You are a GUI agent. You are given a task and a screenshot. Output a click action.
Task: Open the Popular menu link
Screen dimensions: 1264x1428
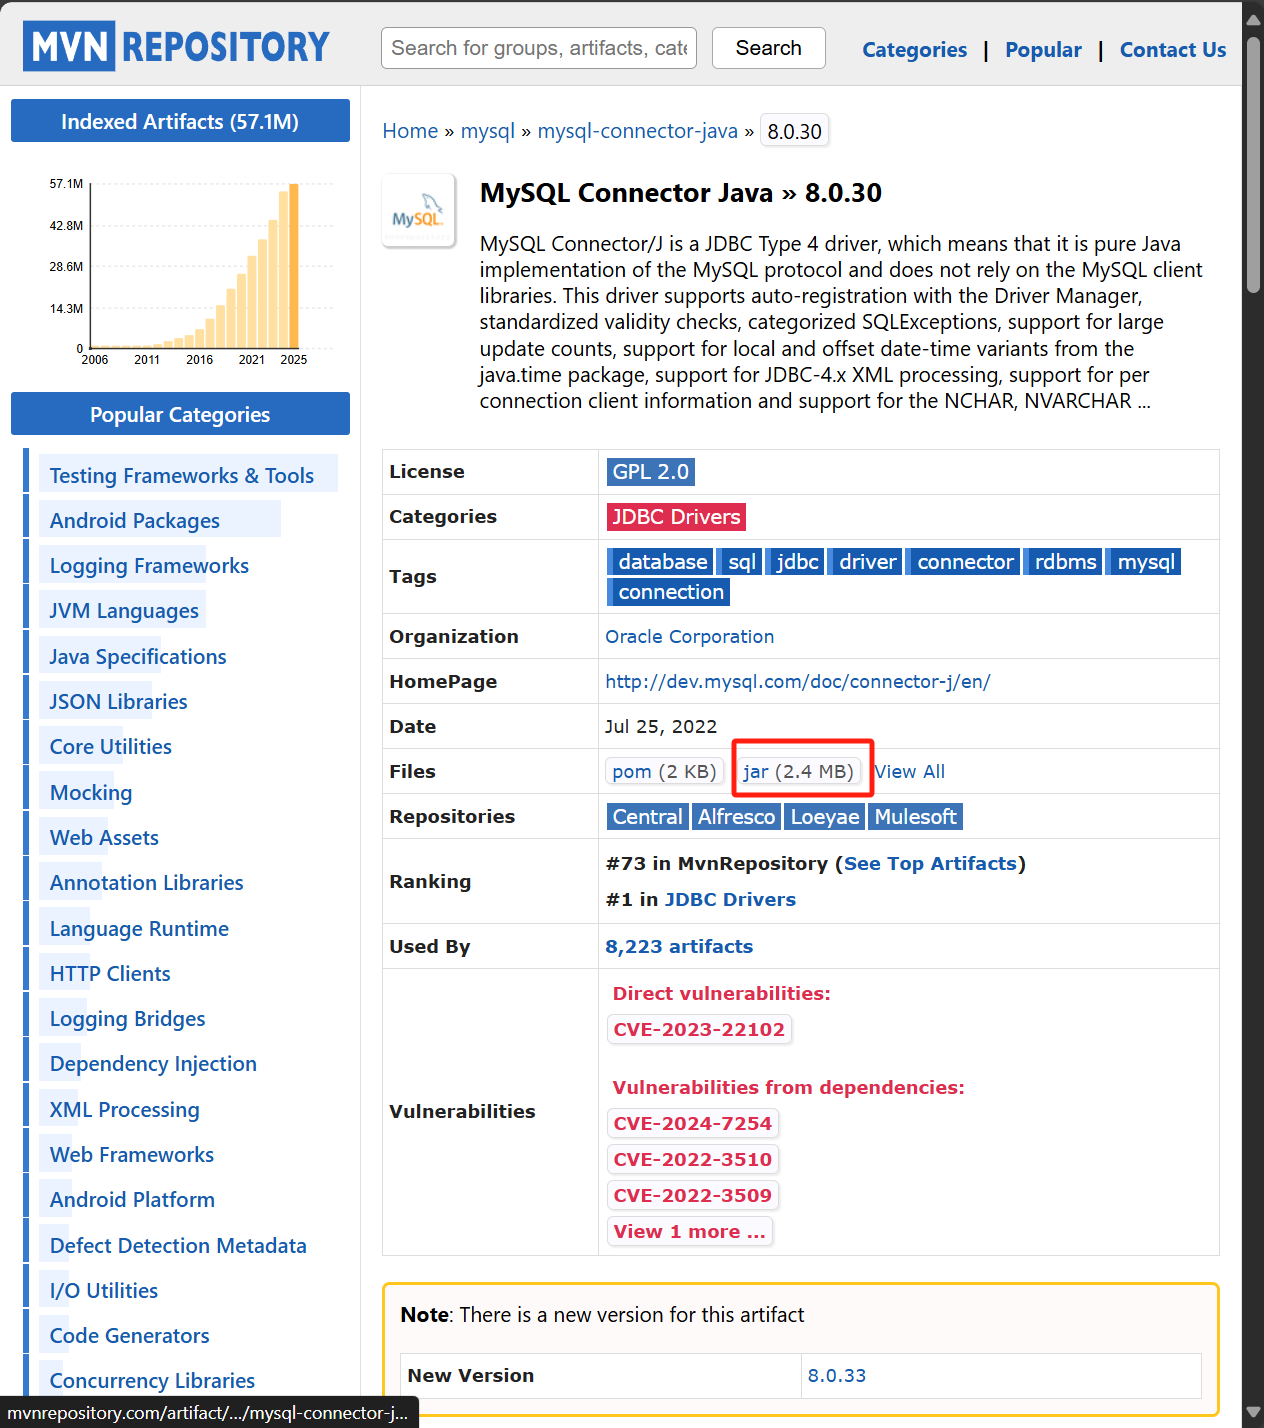click(1043, 50)
